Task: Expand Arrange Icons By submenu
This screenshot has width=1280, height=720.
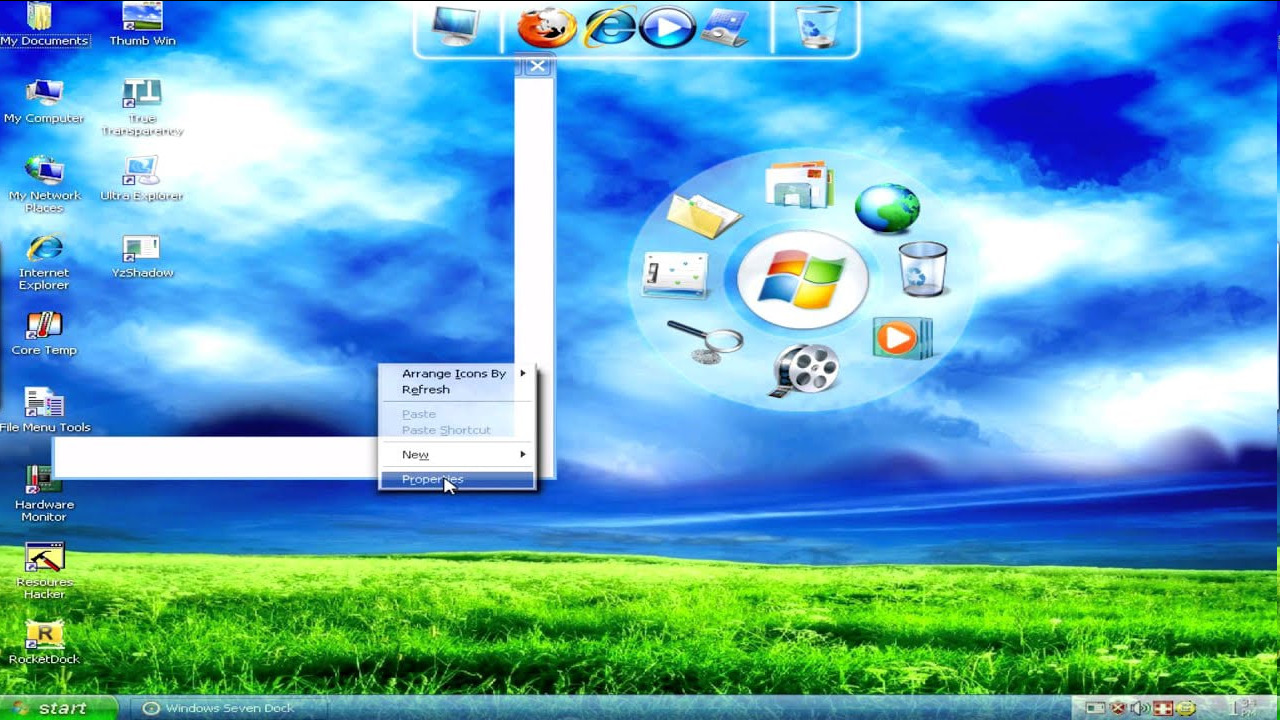Action: [x=457, y=374]
